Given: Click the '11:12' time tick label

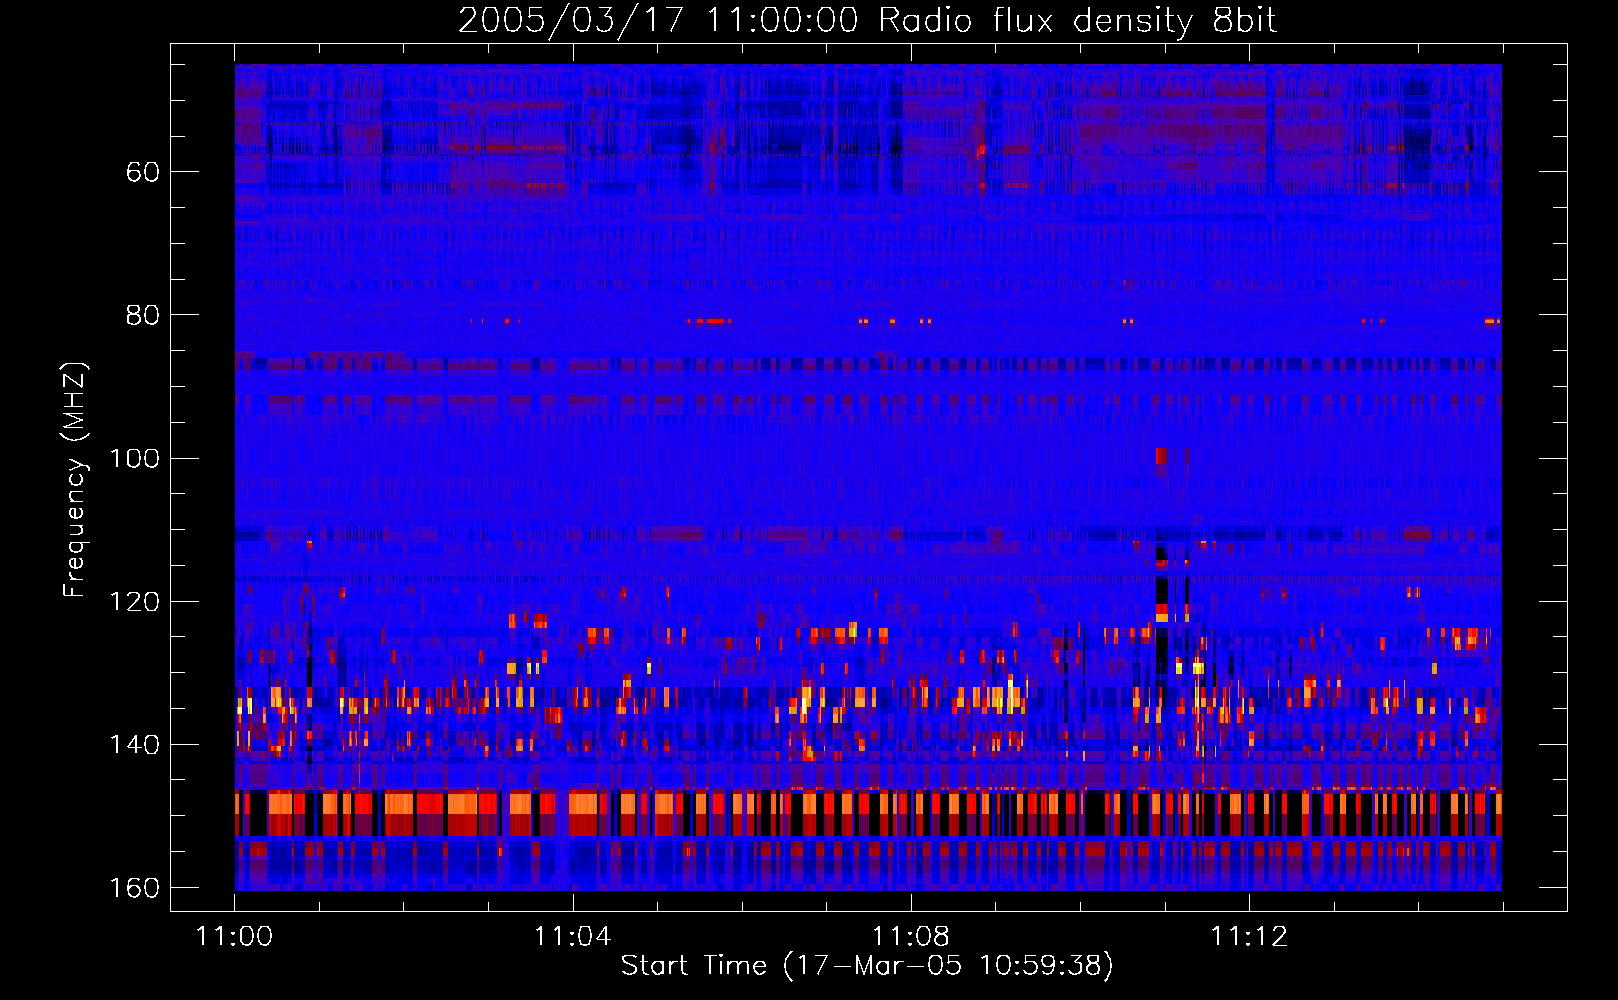Looking at the screenshot, I should pyautogui.click(x=1249, y=937).
